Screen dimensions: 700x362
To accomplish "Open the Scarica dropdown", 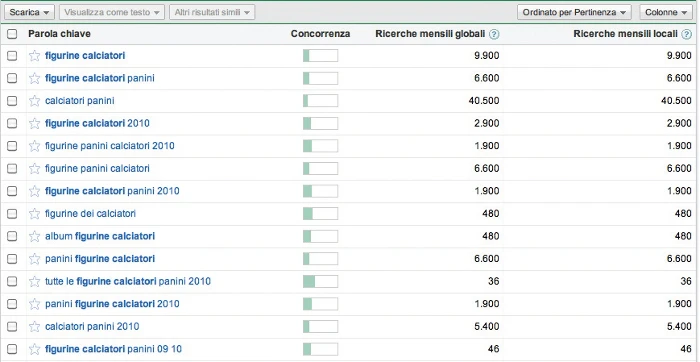I will click(29, 12).
